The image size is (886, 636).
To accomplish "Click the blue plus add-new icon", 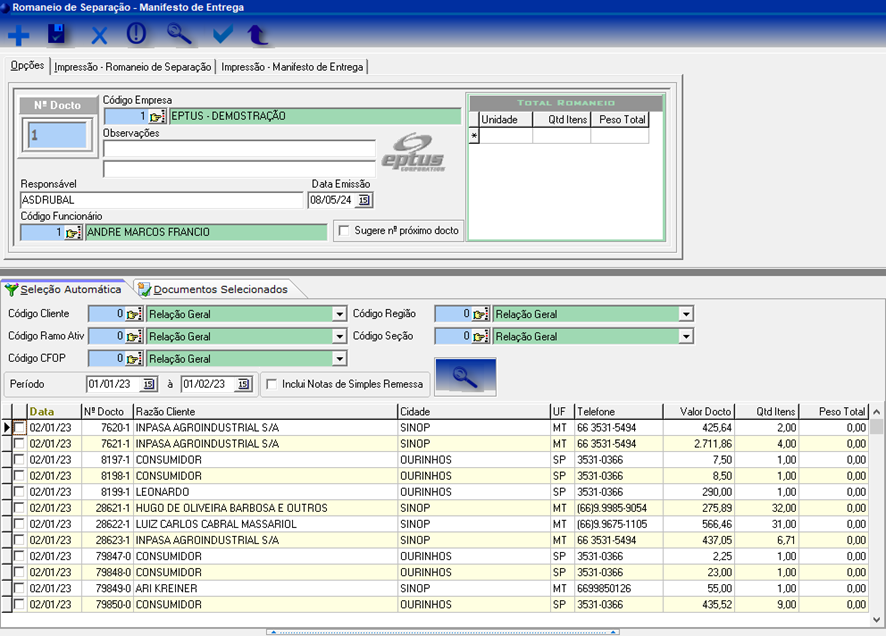I will pos(18,35).
